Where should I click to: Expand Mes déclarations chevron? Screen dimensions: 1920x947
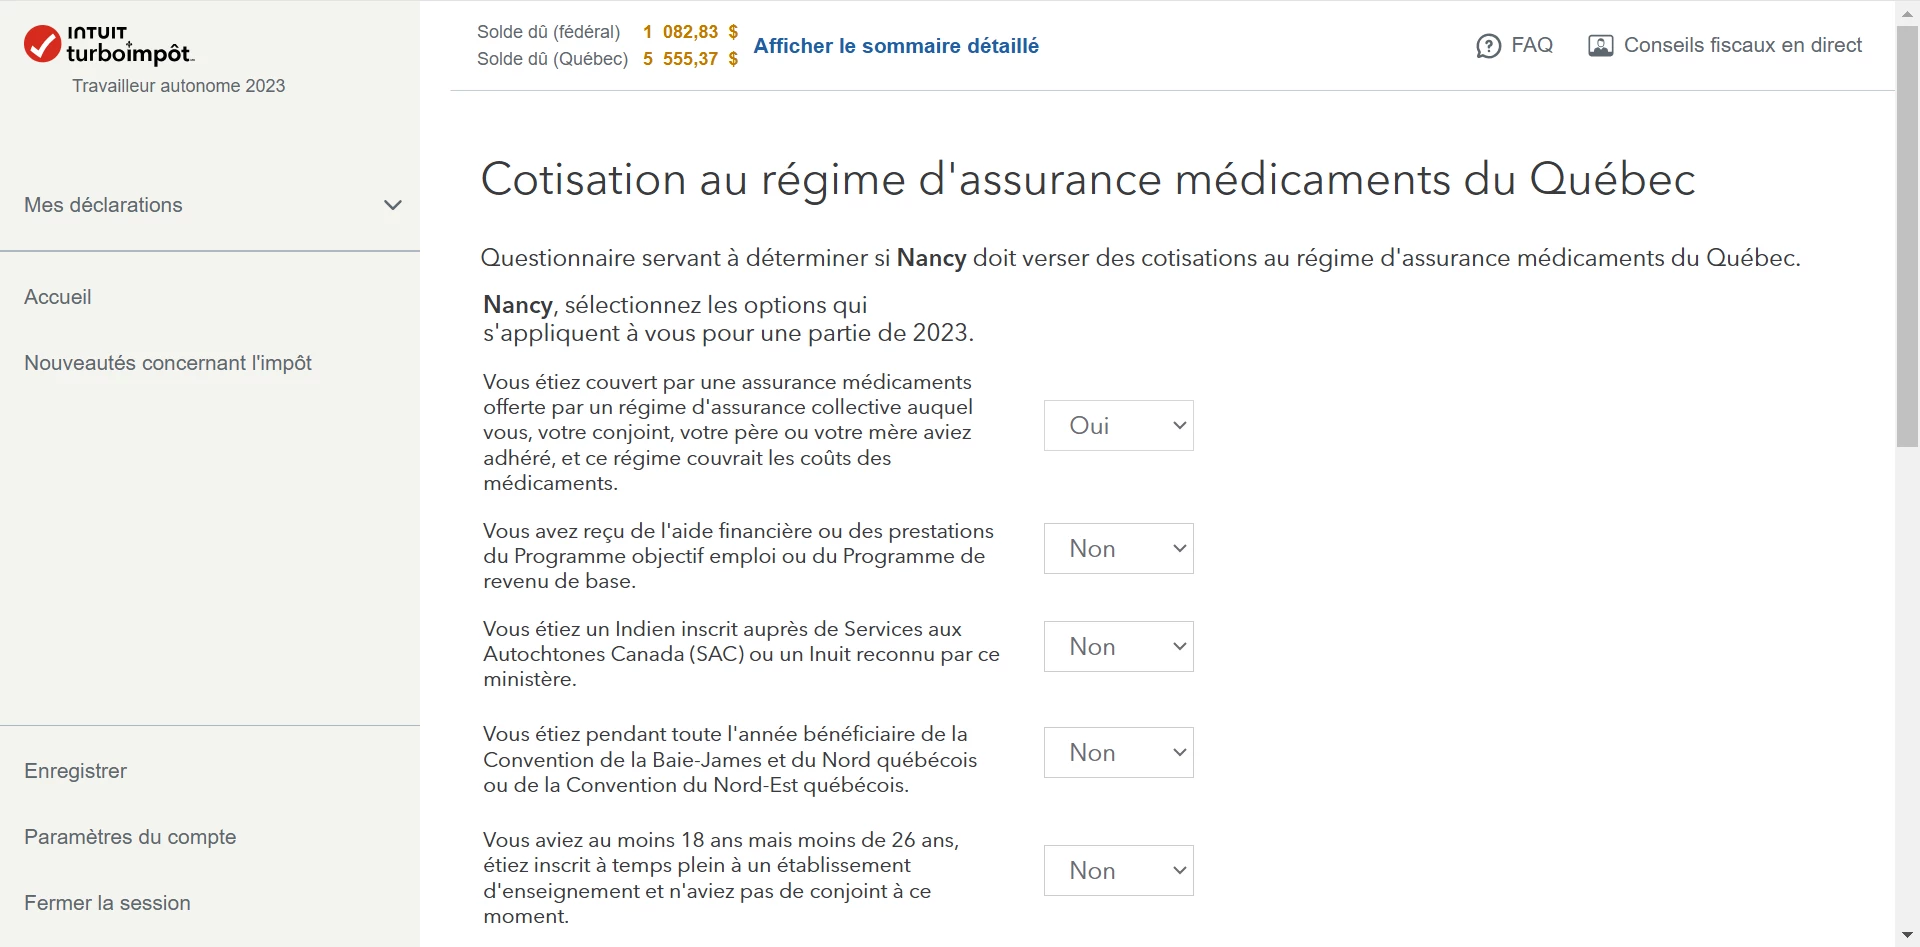click(393, 205)
